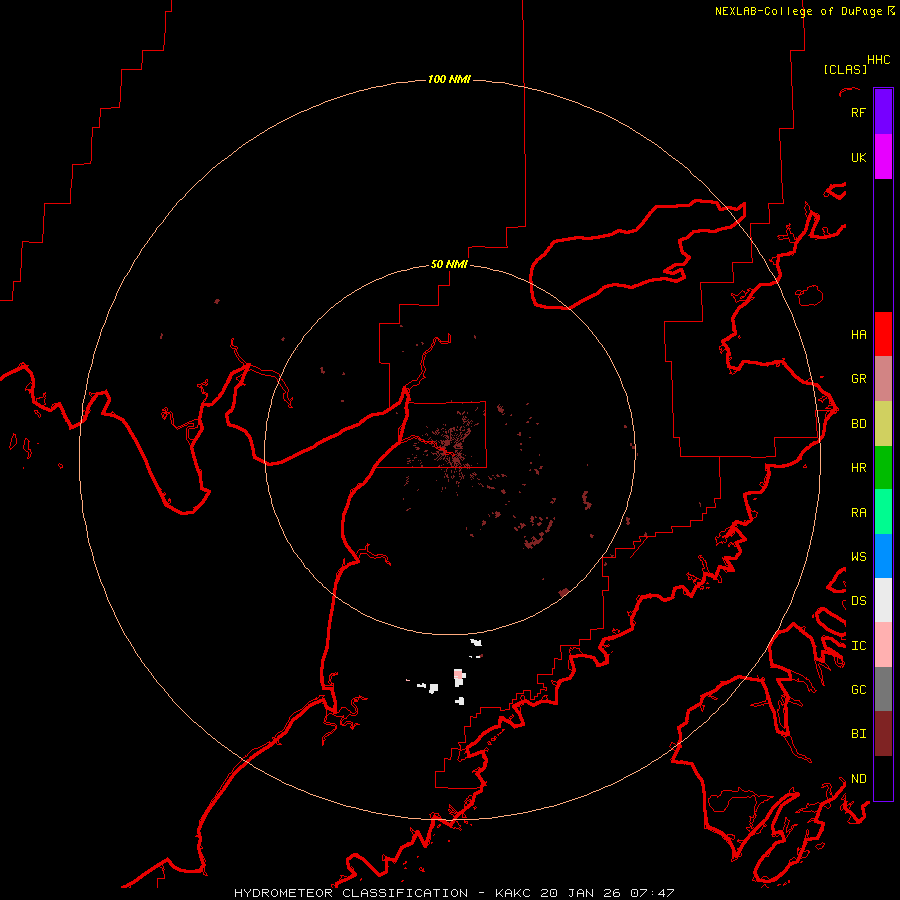Click the BD legend label

point(858,424)
